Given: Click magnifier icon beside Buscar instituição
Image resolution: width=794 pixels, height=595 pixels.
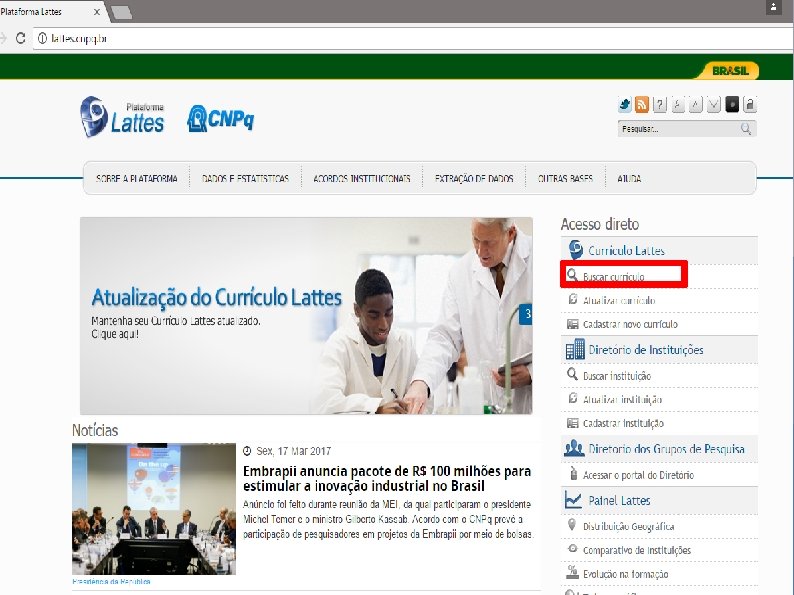Looking at the screenshot, I should (x=572, y=374).
